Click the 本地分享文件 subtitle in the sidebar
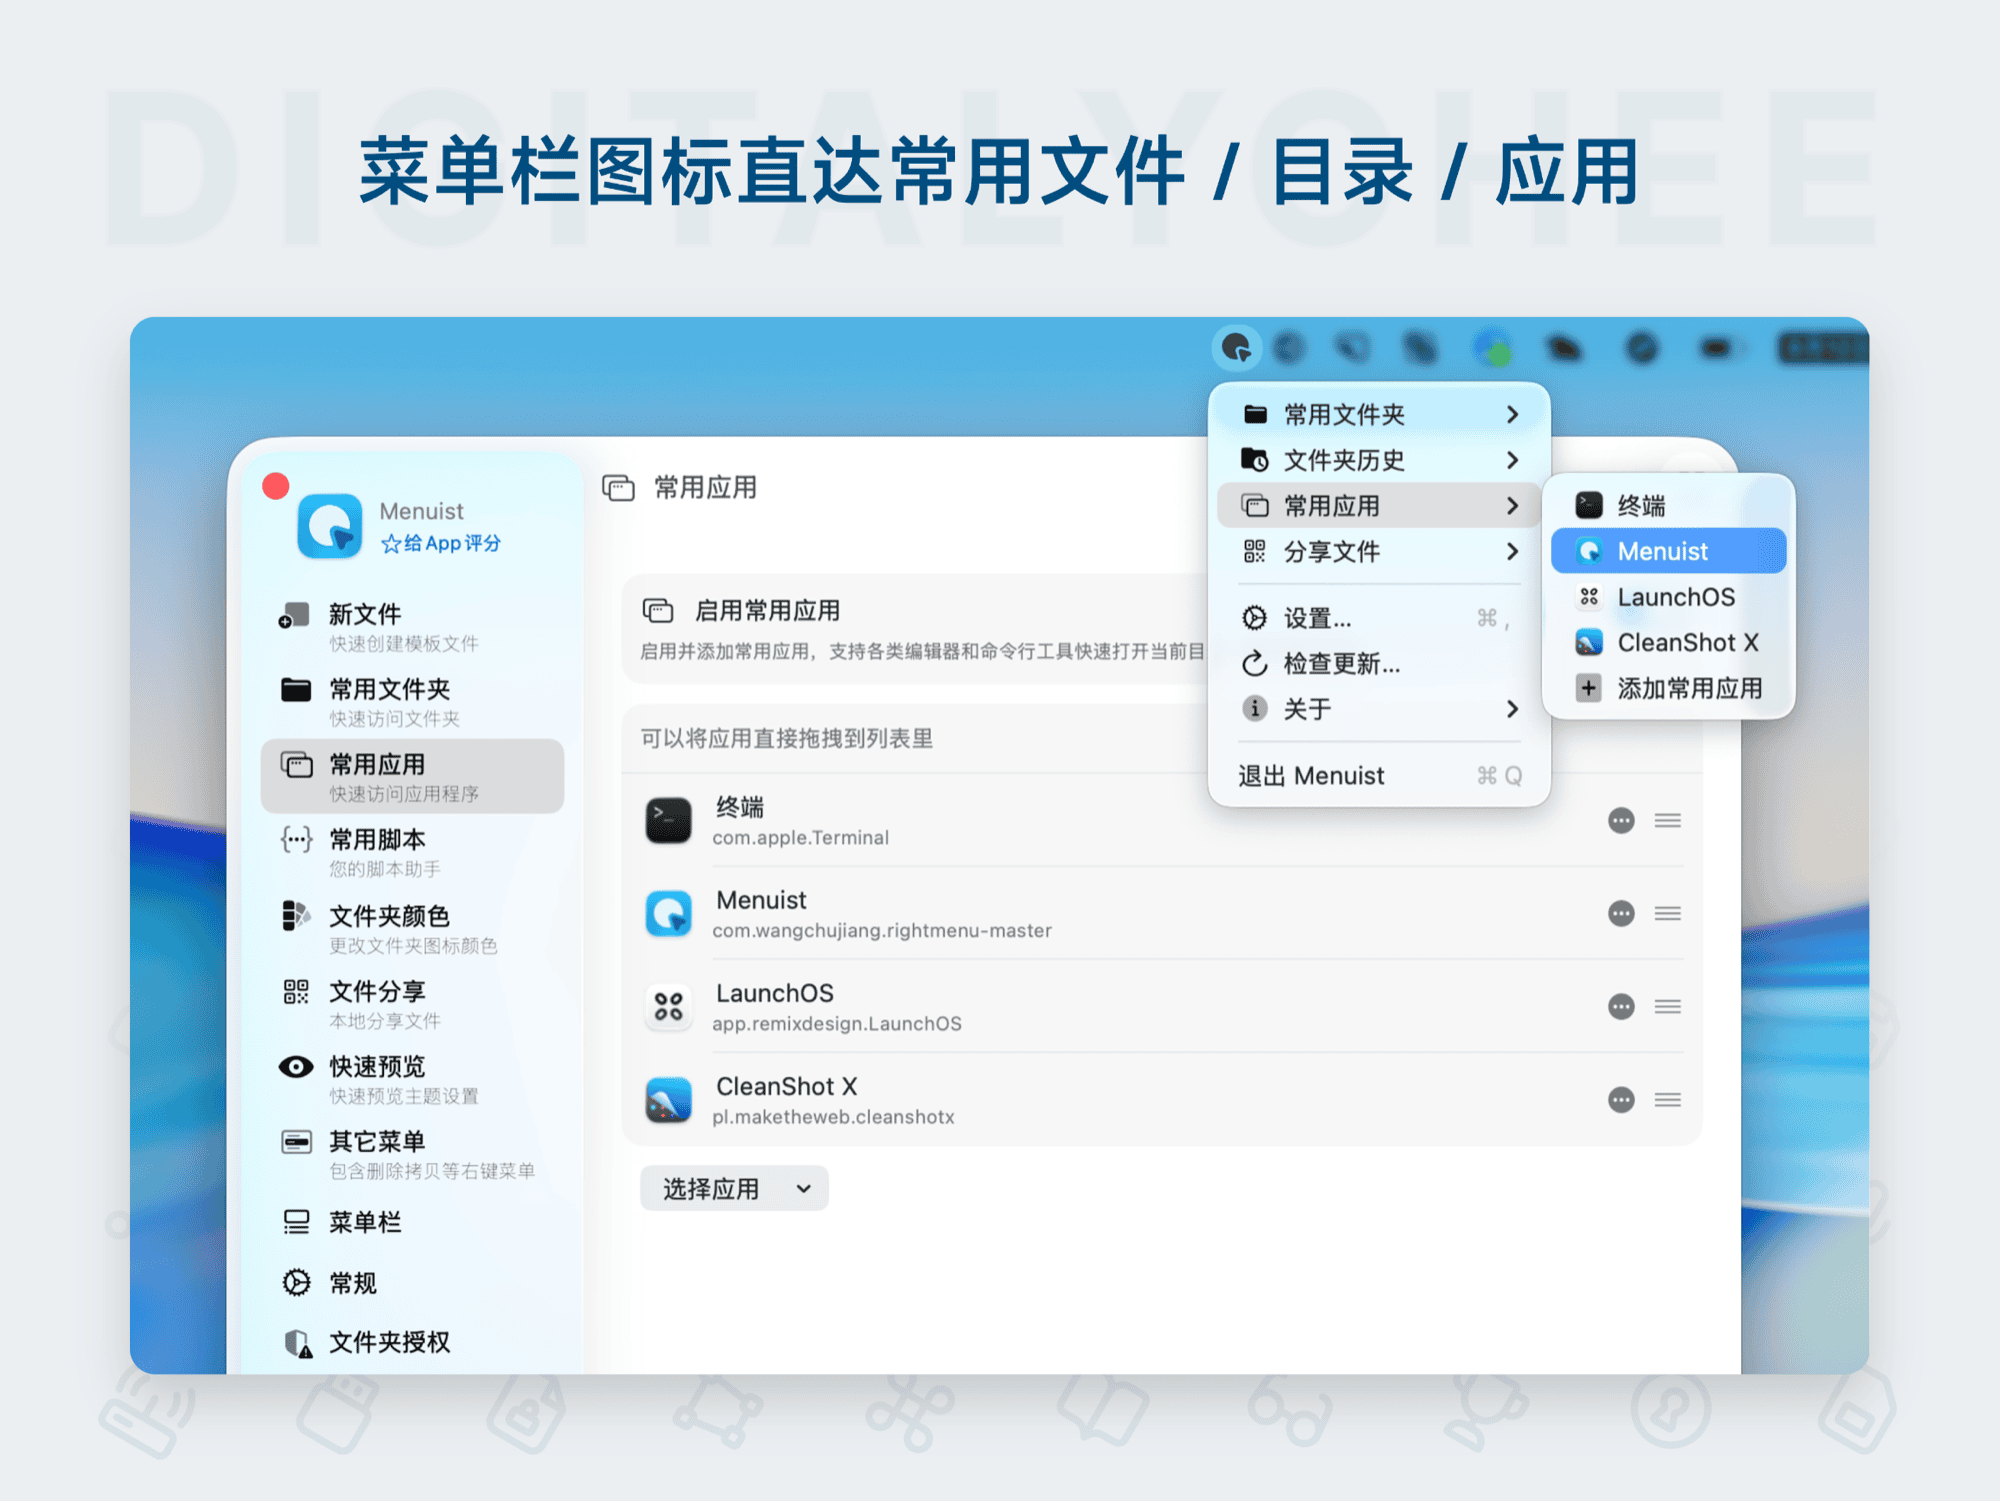The height and width of the screenshot is (1501, 2000). (385, 1021)
